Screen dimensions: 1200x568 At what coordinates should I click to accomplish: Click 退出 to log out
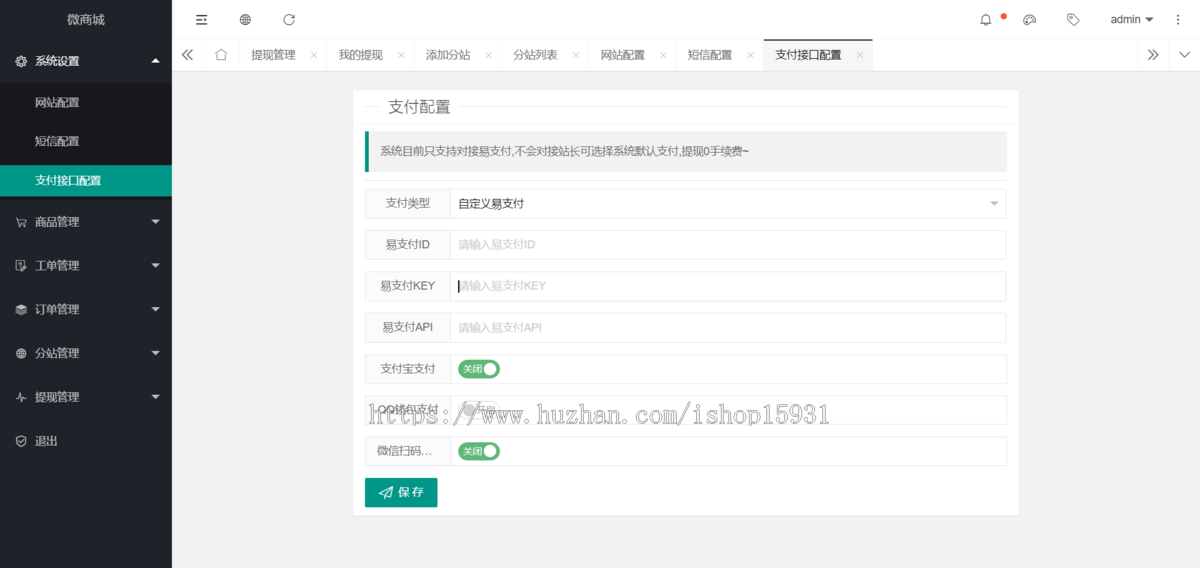(x=47, y=441)
